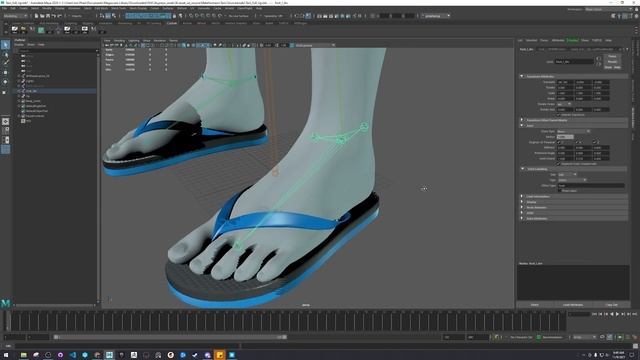Image resolution: width=640 pixels, height=360 pixels.
Task: Toggle Degrees of Freedom Y checkbox
Action: [x=577, y=142]
